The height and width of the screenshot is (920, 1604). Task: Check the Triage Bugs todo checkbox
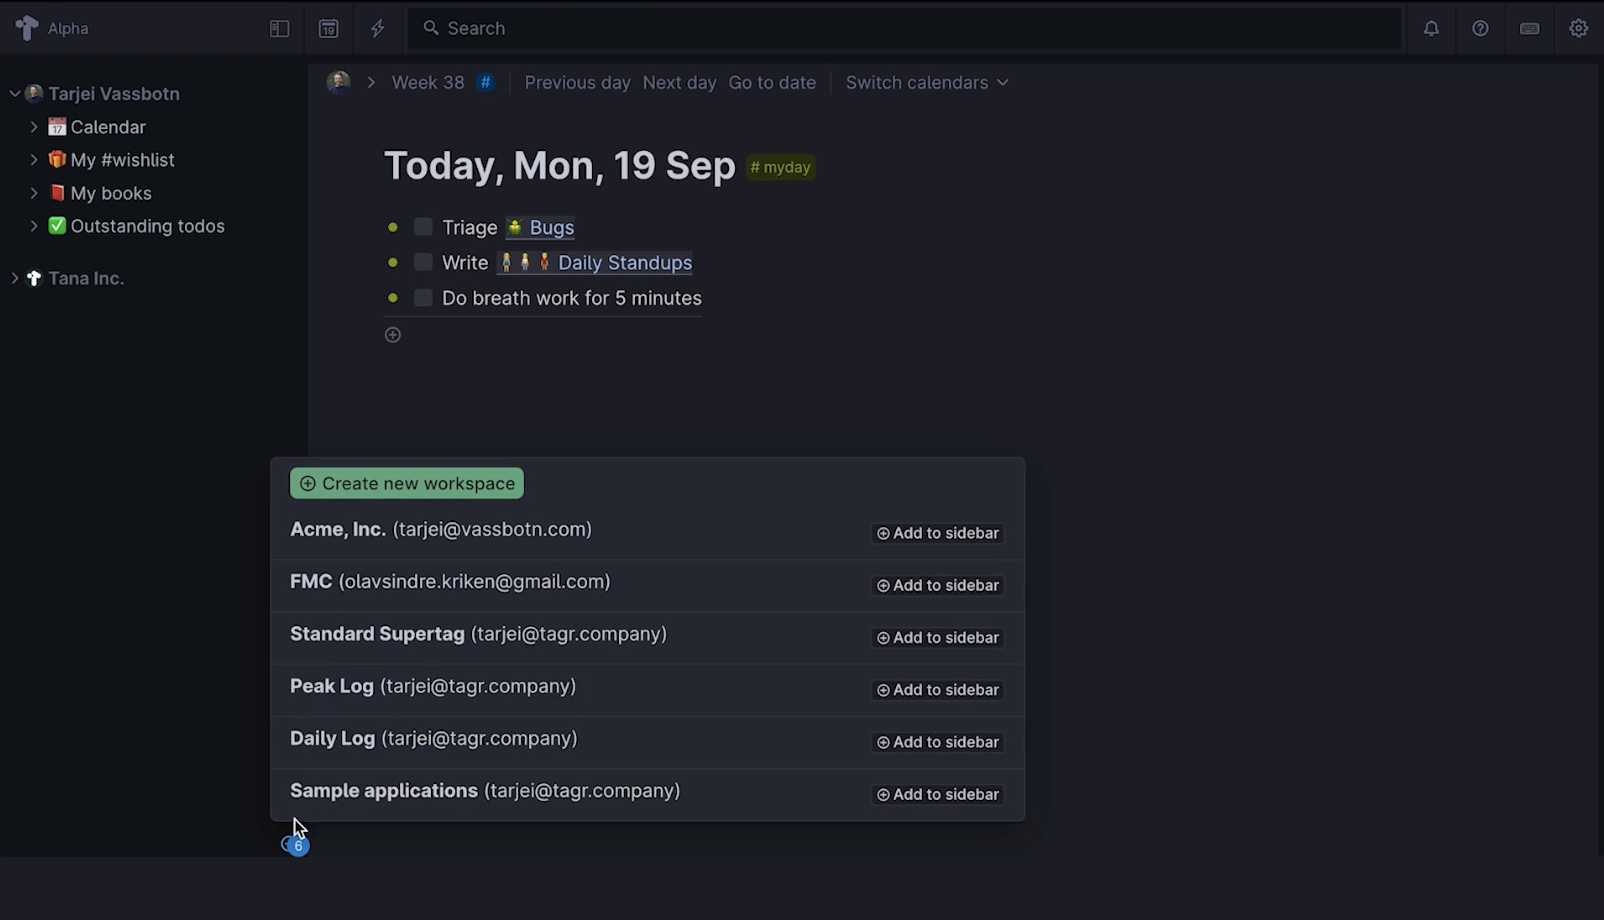(423, 227)
